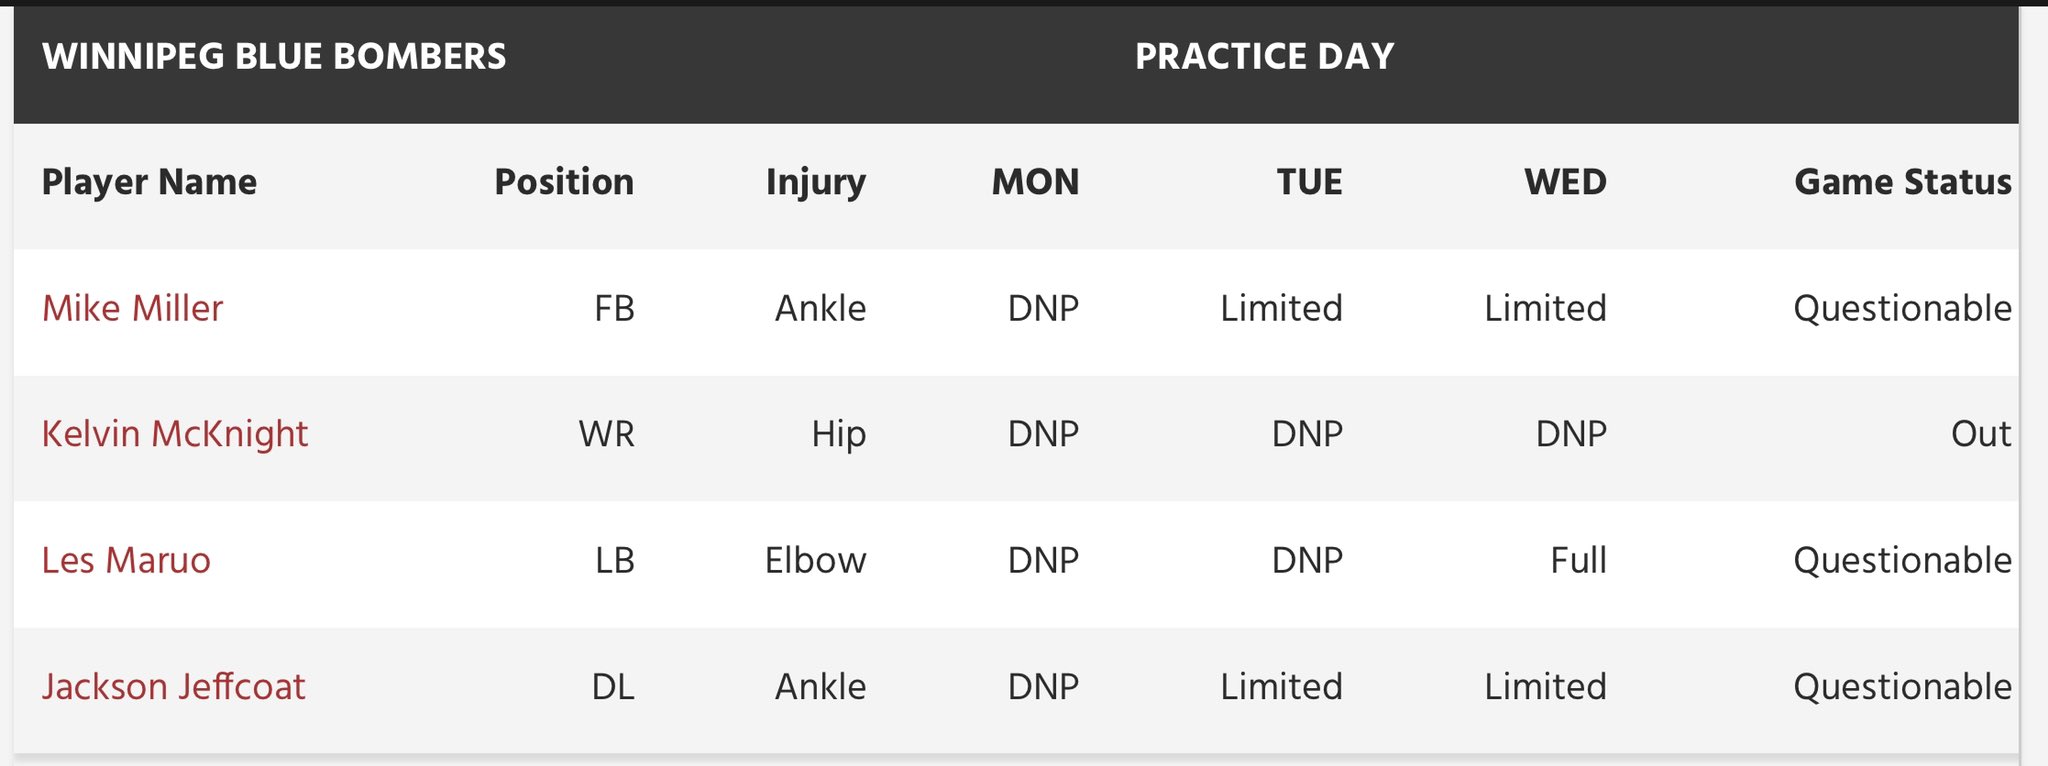Select Mike Miller's FB position cell

tap(614, 308)
